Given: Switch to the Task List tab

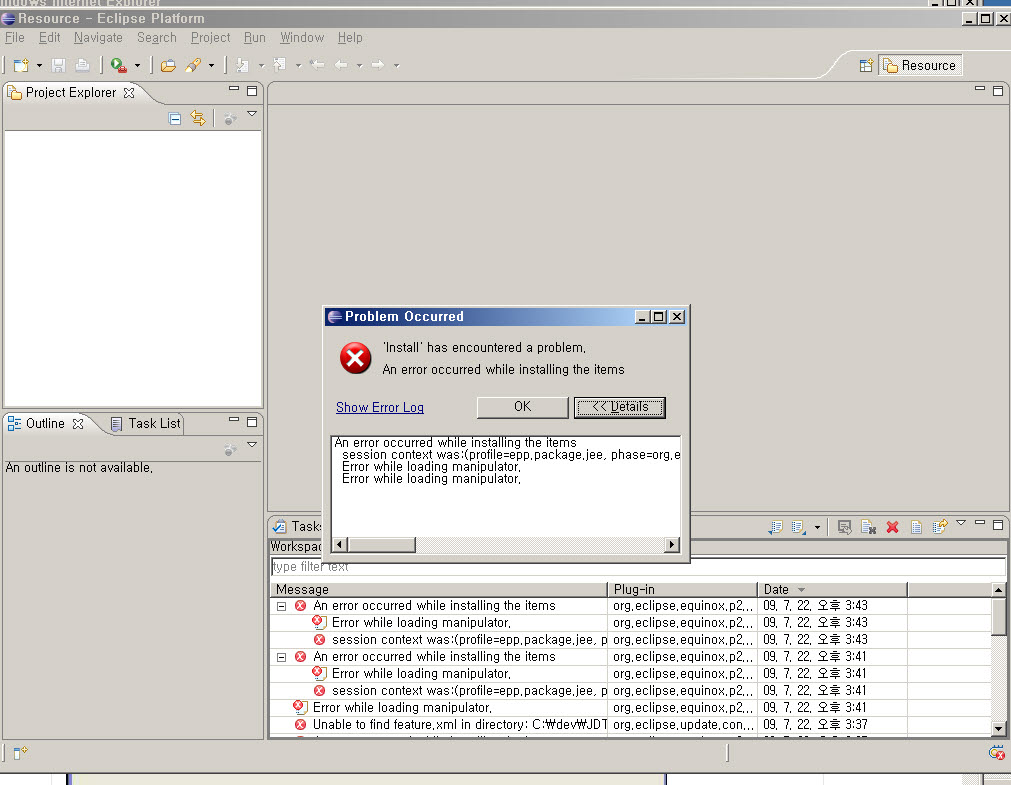Looking at the screenshot, I should (x=146, y=424).
